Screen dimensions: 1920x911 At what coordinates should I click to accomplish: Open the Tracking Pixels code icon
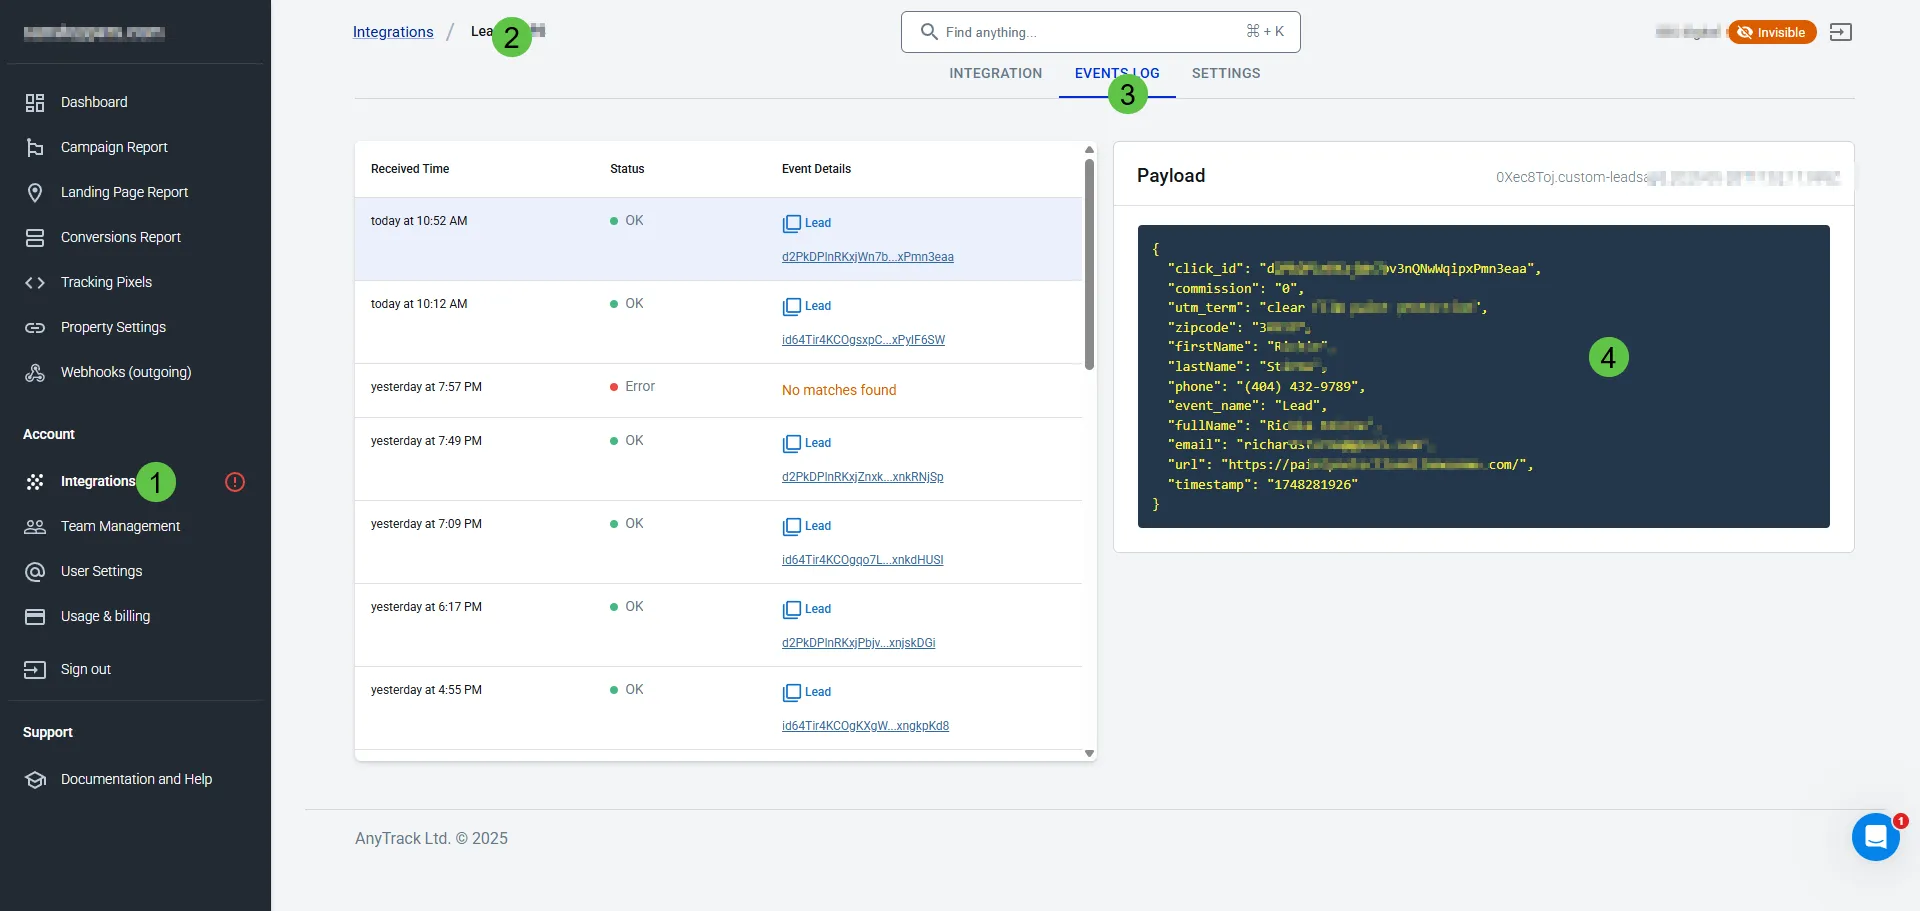(x=35, y=282)
